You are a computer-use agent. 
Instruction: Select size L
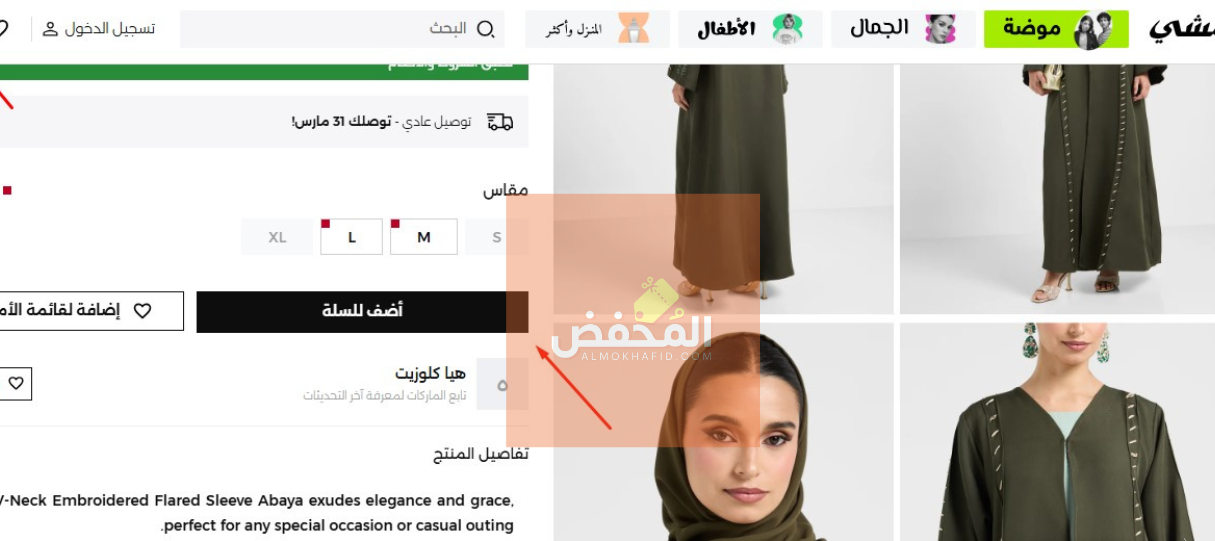(351, 237)
